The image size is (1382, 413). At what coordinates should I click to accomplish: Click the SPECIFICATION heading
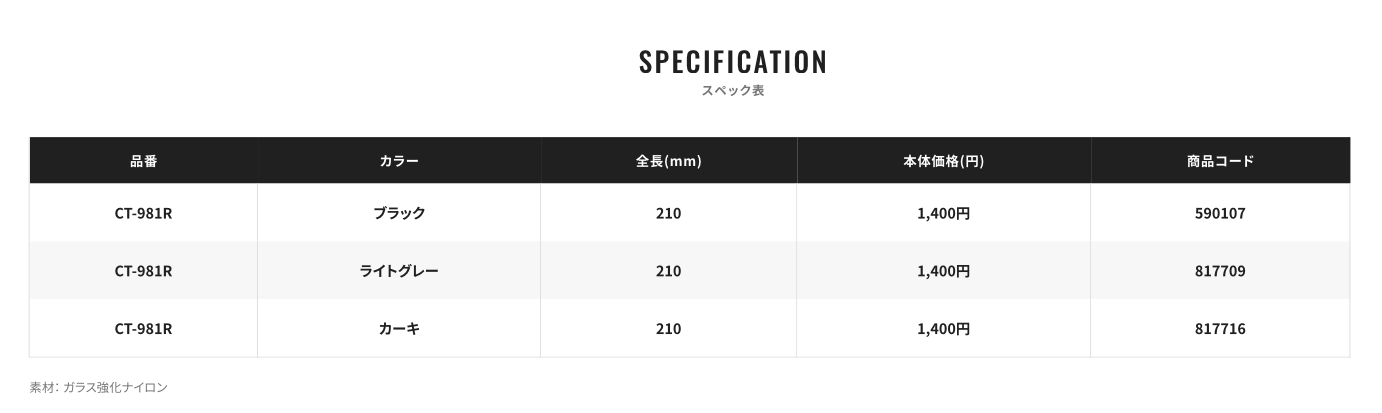(733, 62)
